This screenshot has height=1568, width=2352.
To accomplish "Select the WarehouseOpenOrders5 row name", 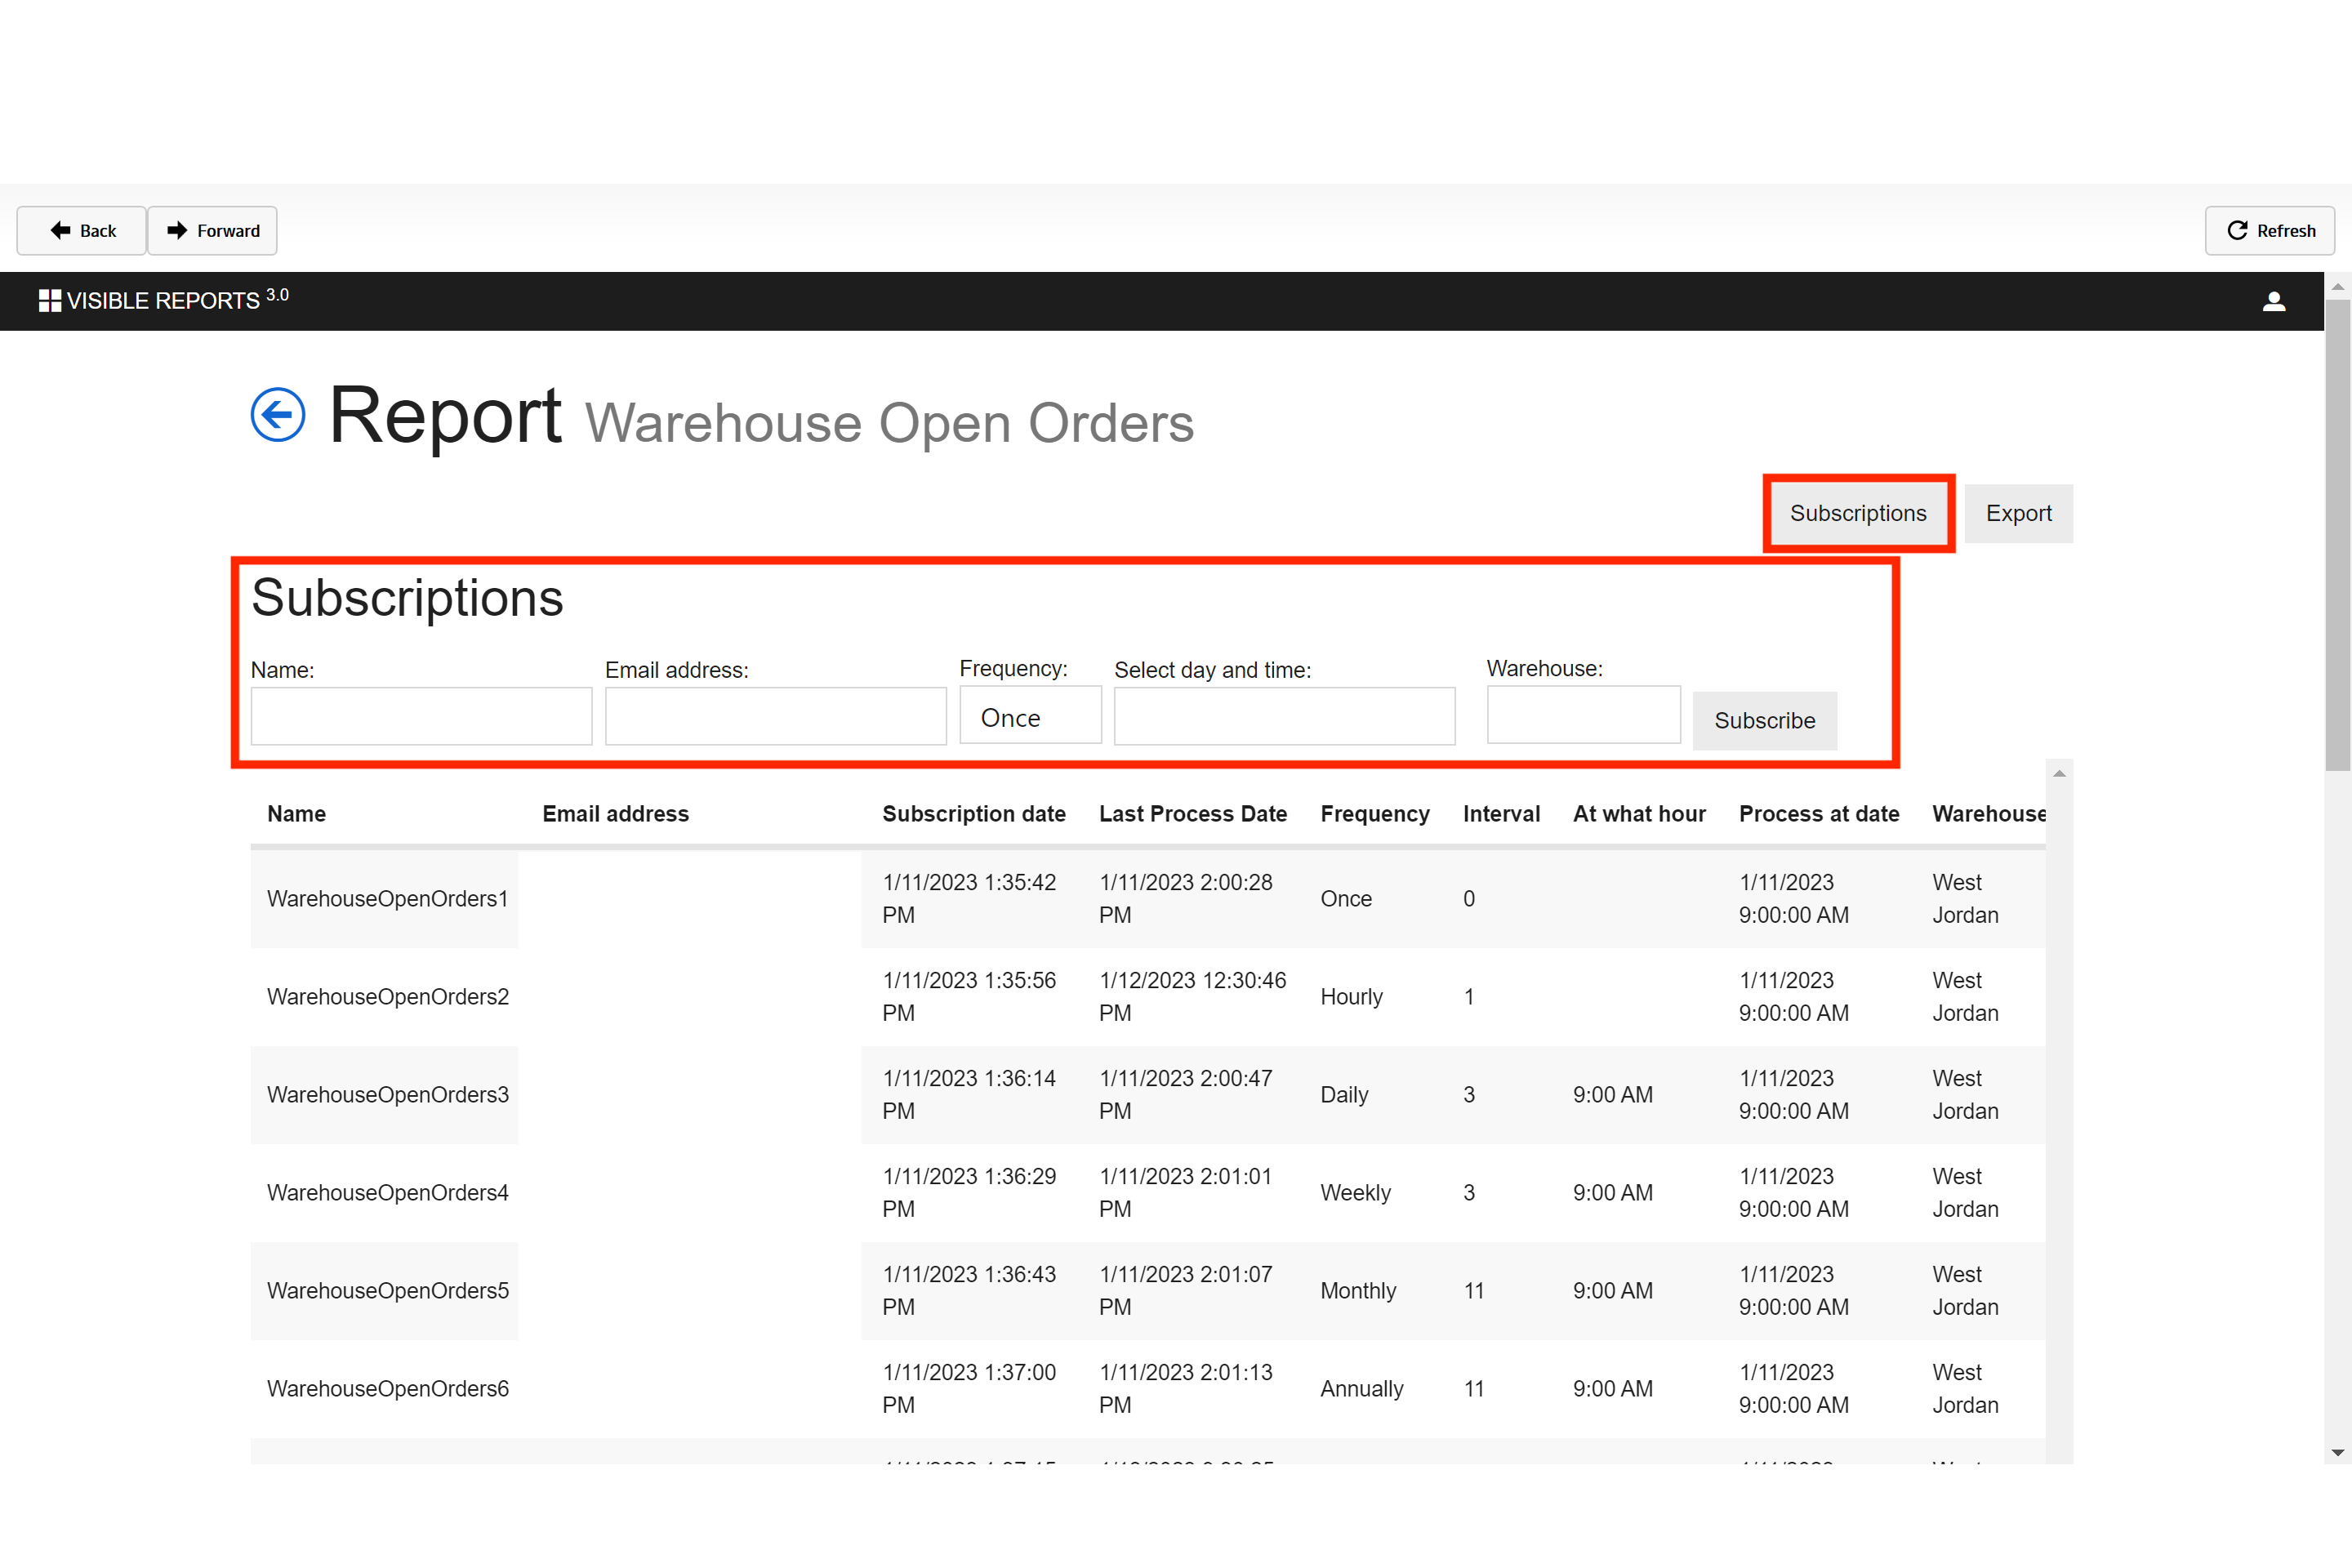I will pyautogui.click(x=388, y=1291).
